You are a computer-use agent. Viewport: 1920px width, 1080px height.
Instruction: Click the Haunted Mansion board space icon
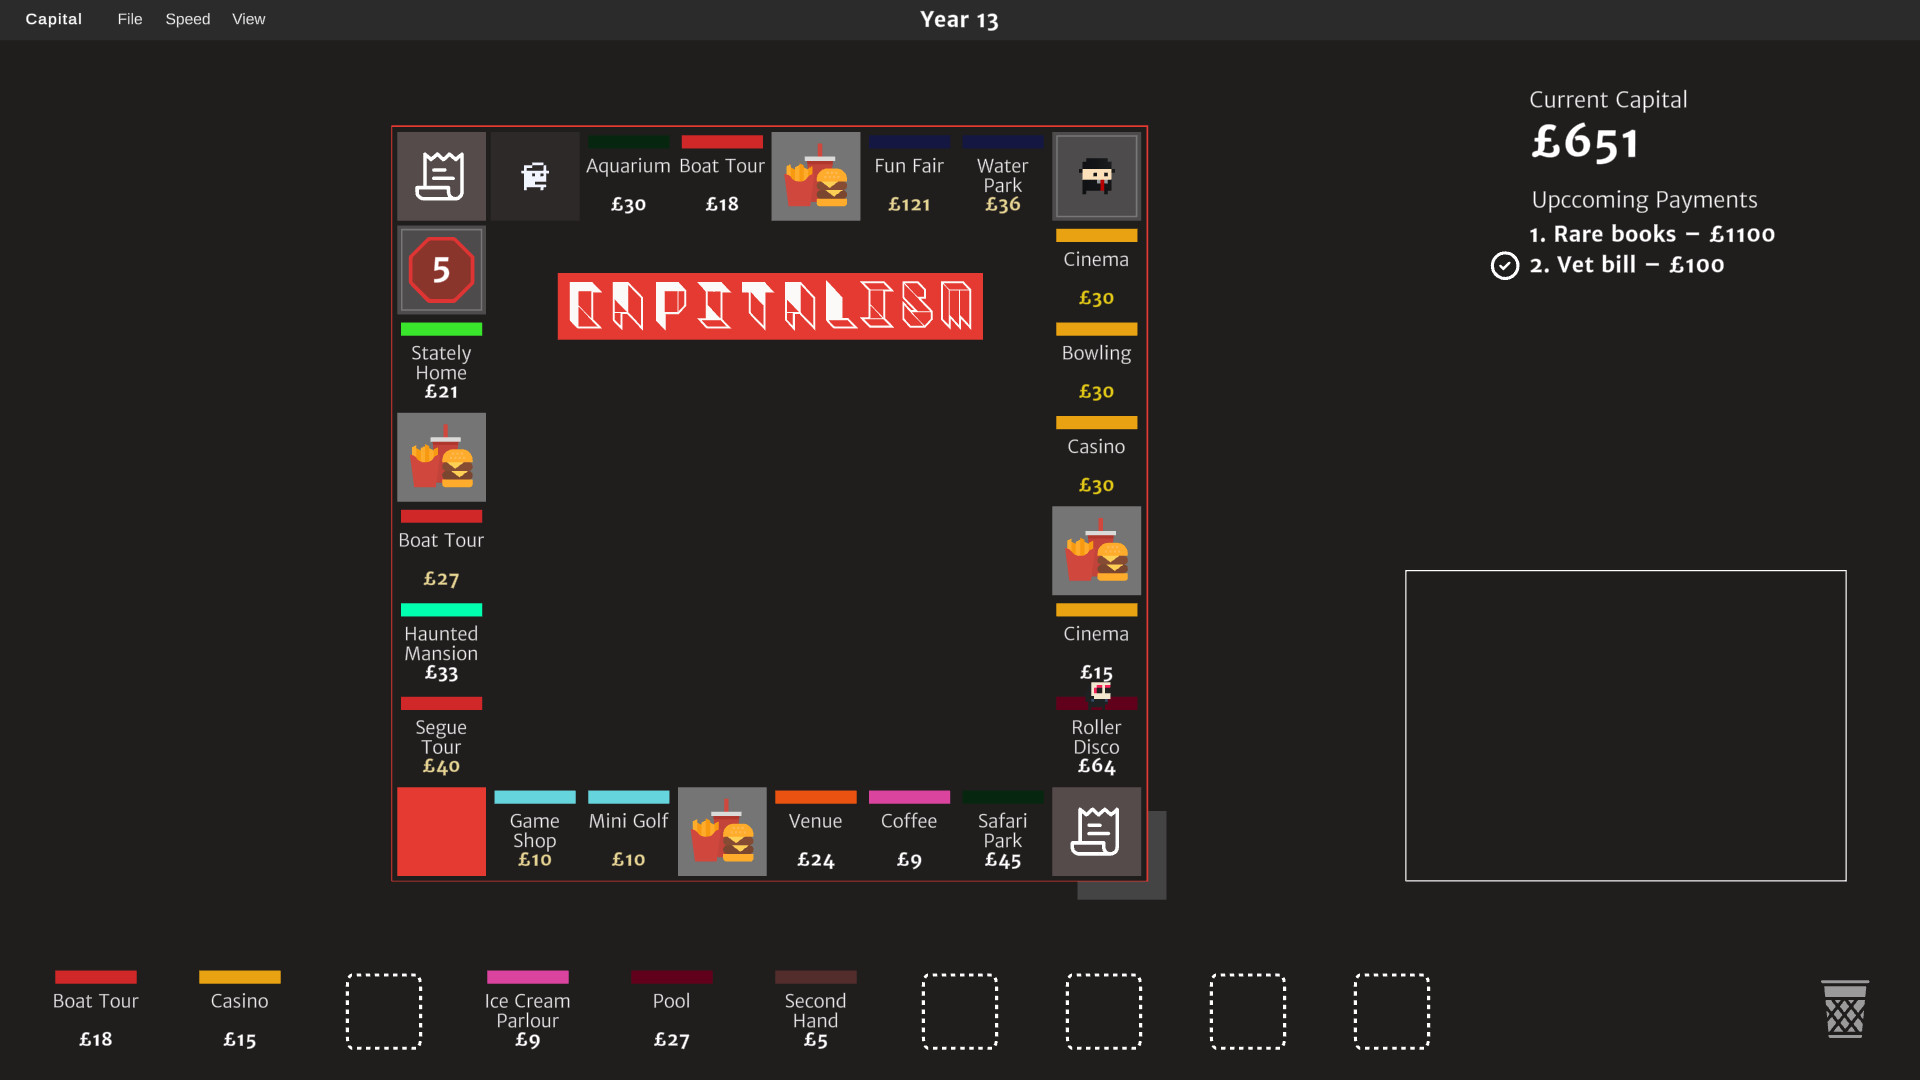tap(442, 644)
